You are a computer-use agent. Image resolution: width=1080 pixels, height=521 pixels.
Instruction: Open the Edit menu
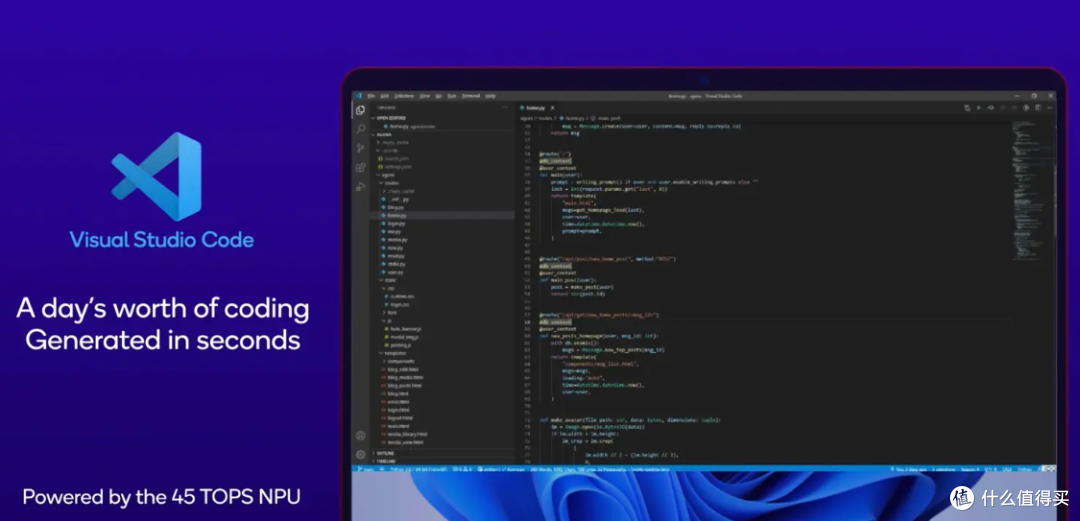point(384,96)
